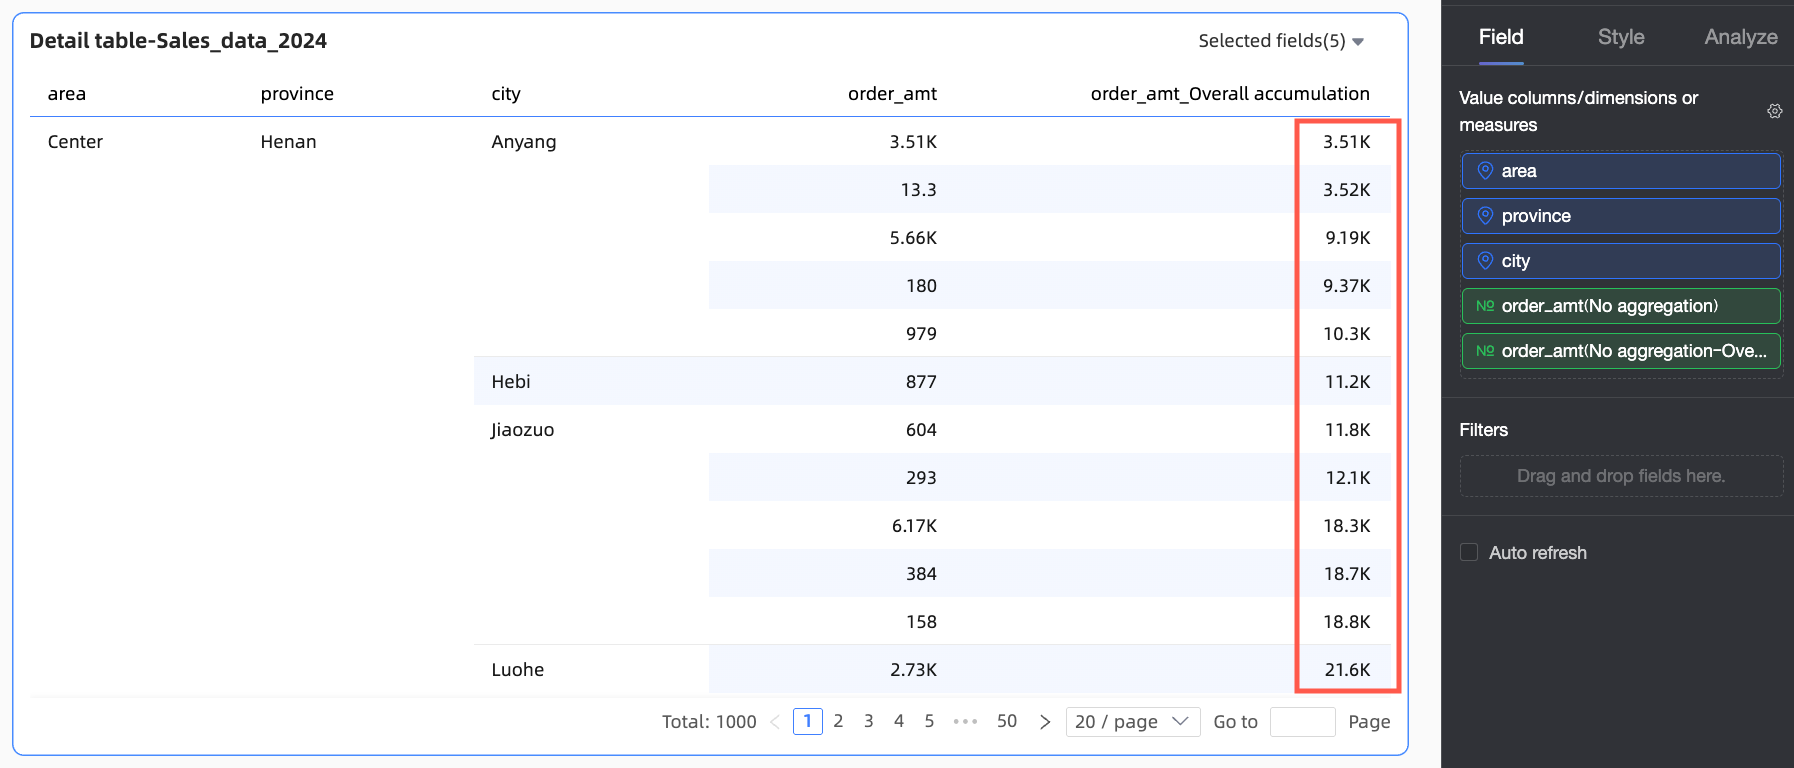The image size is (1794, 768).
Task: Switch to the Style tab
Action: coord(1621,37)
